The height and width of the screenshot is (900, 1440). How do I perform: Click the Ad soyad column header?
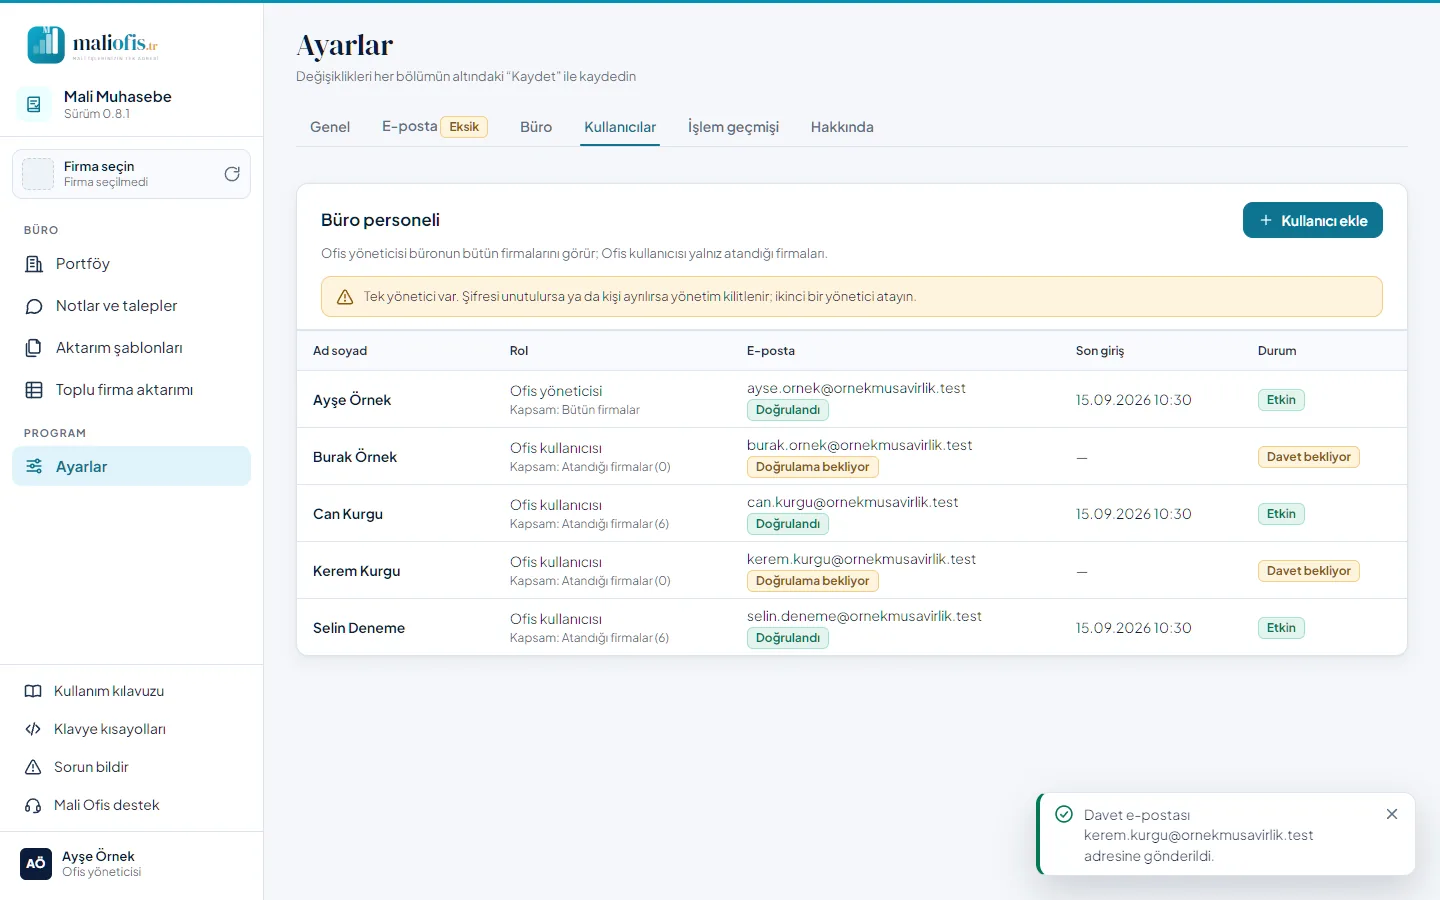(x=340, y=351)
